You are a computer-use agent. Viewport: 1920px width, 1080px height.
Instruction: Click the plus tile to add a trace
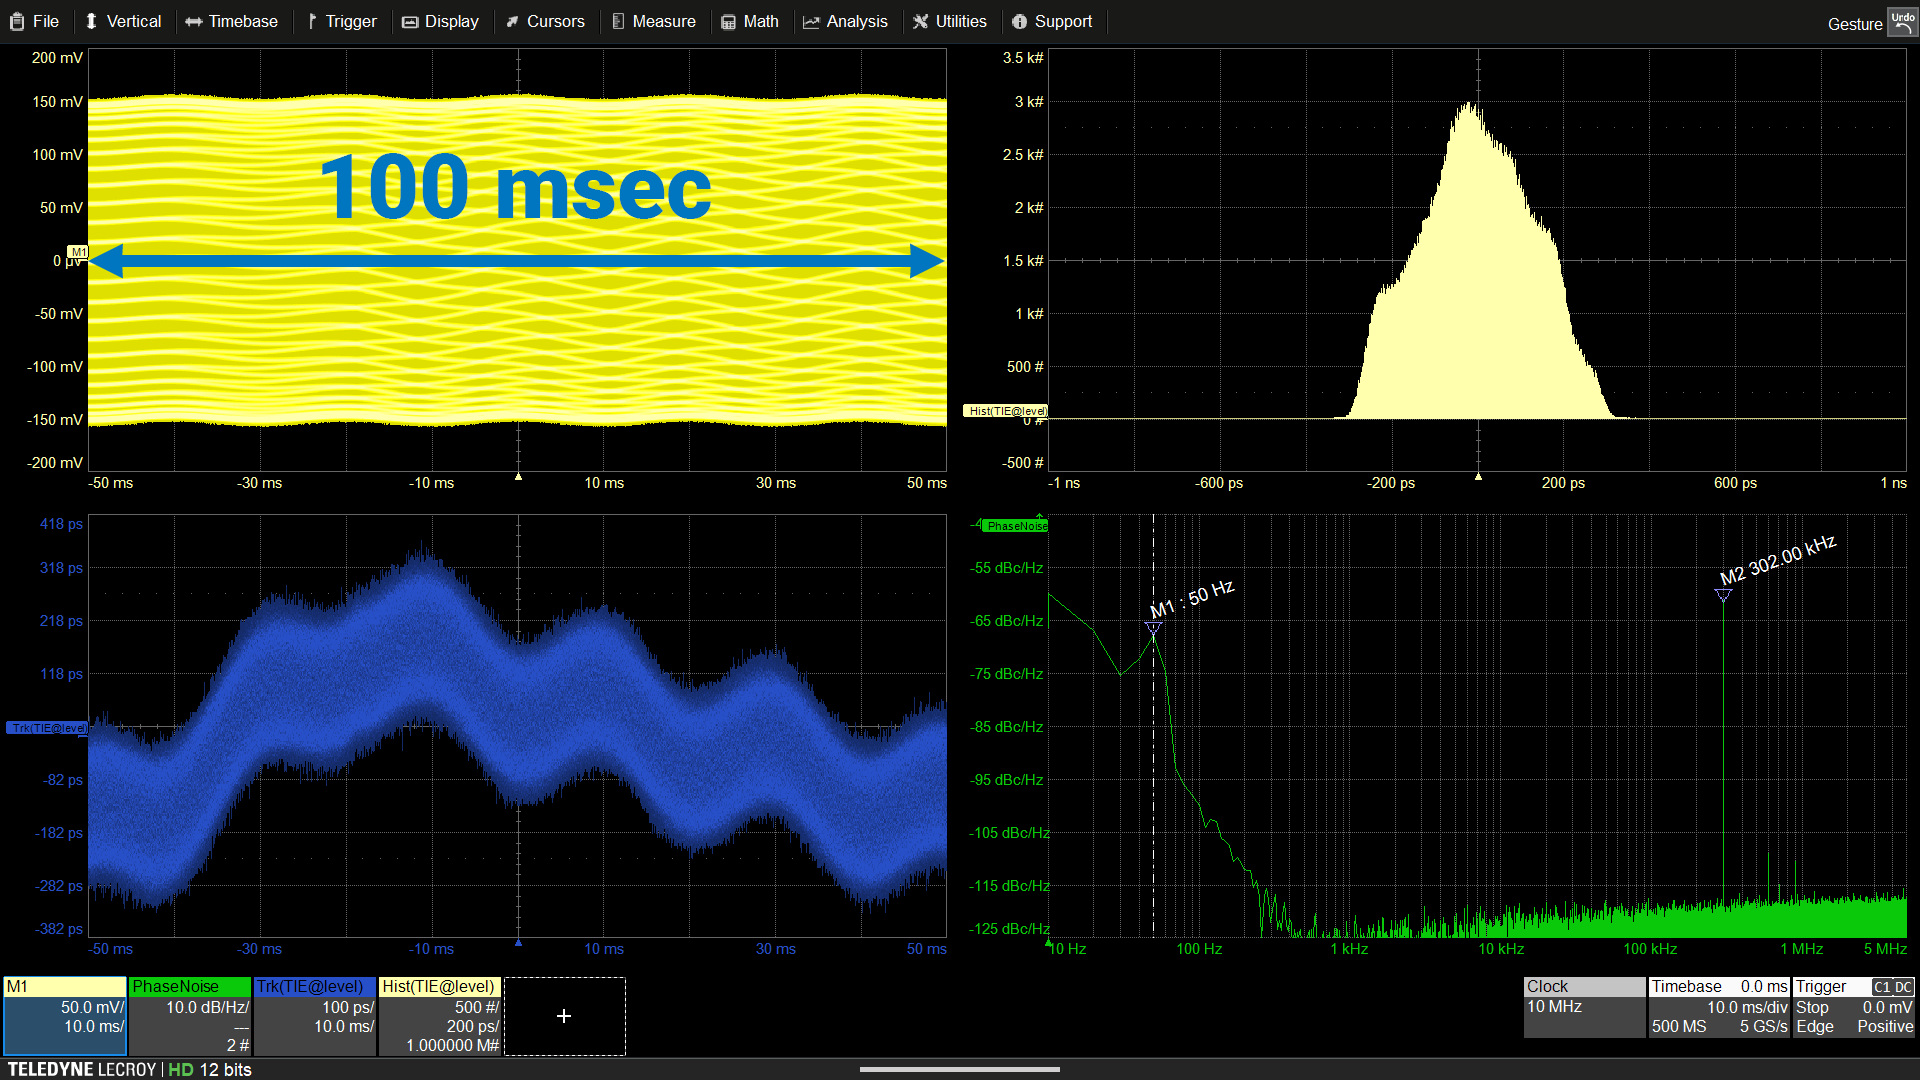point(564,1016)
